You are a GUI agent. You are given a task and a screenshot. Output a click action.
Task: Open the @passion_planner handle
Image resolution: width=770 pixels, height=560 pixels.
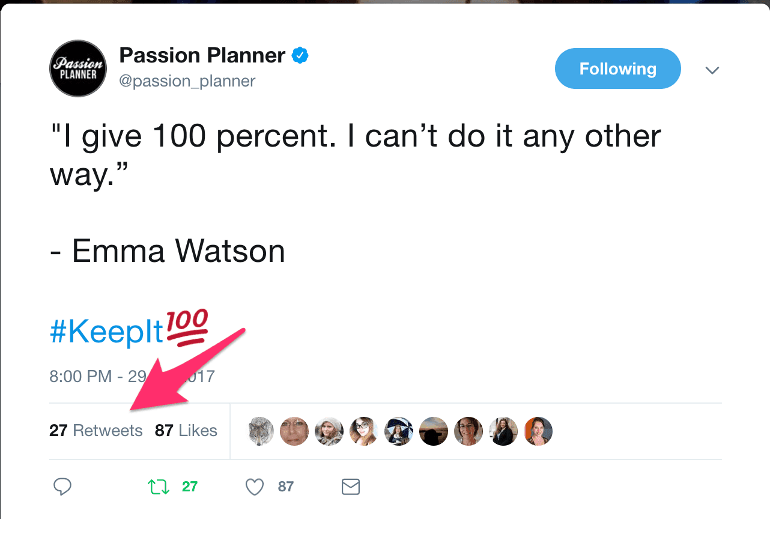pyautogui.click(x=187, y=81)
